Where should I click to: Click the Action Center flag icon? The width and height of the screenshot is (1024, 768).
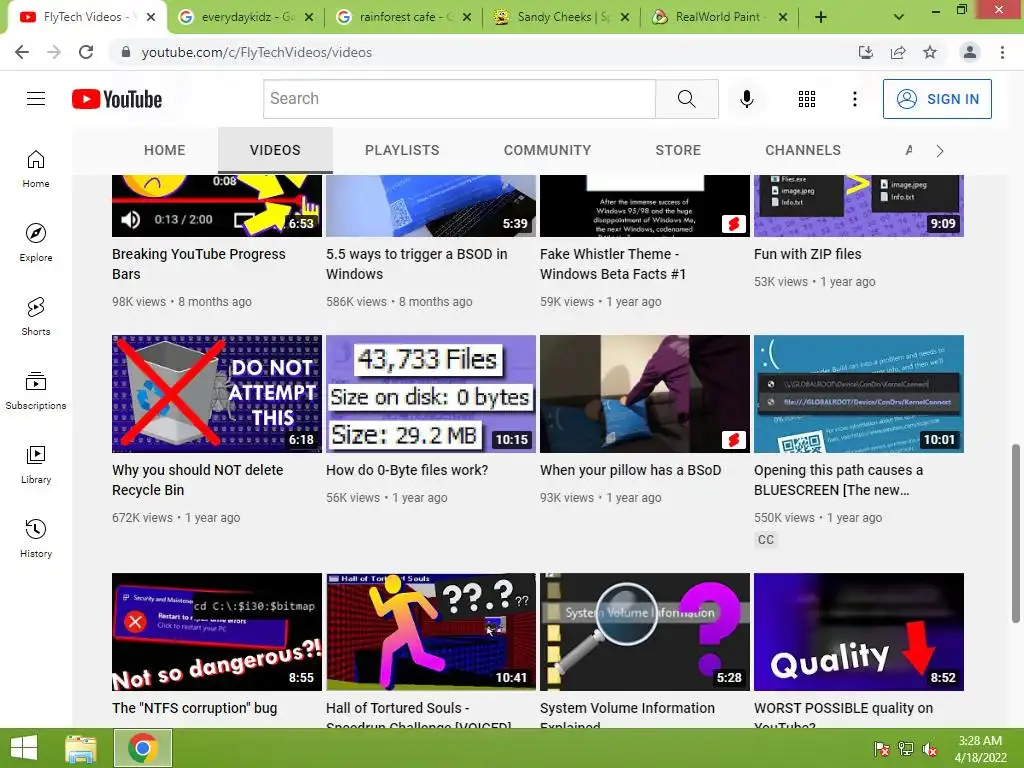pyautogui.click(x=881, y=749)
